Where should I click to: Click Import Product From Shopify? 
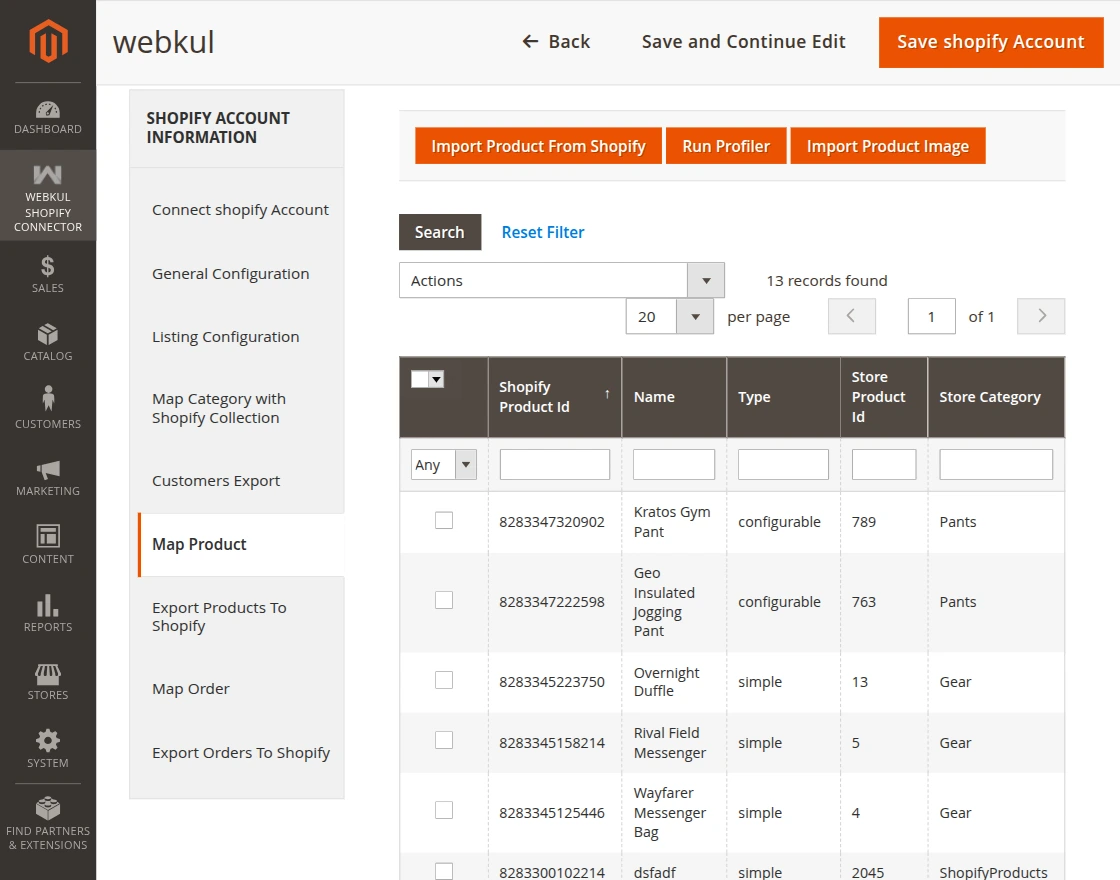(x=537, y=146)
